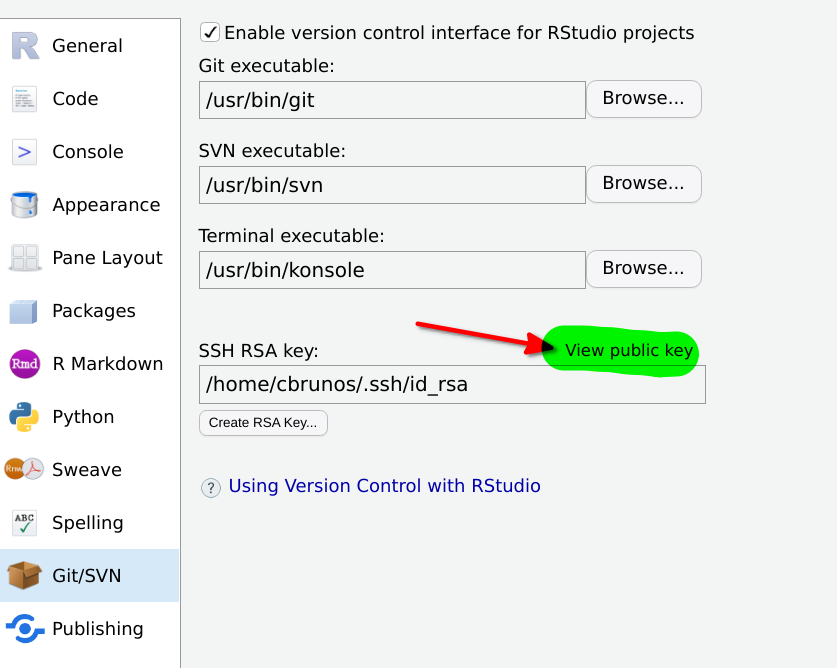Screen dimensions: 837x668
Task: Select the Git/SVN category
Action: click(x=90, y=576)
